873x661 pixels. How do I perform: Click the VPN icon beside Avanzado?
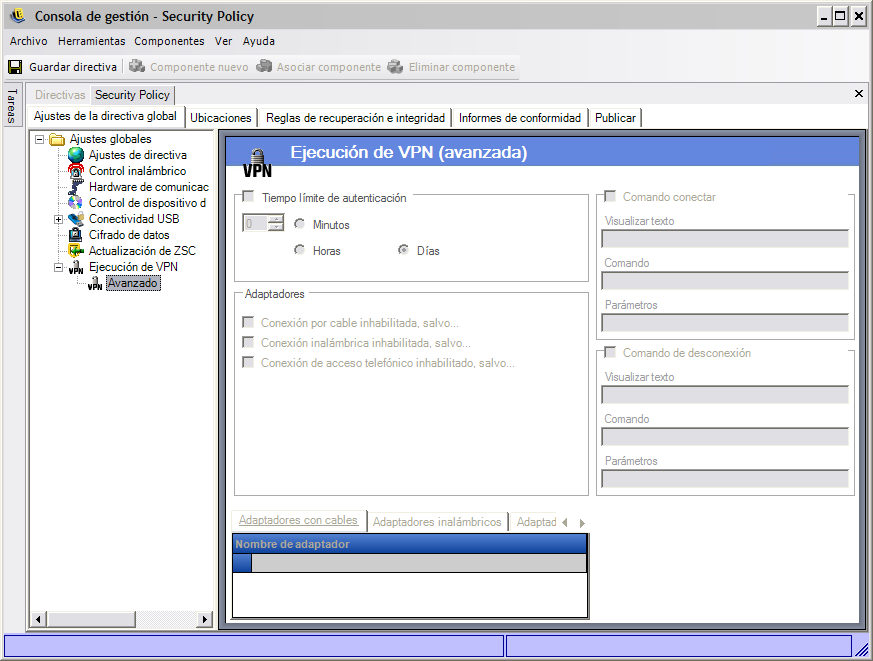pos(95,283)
